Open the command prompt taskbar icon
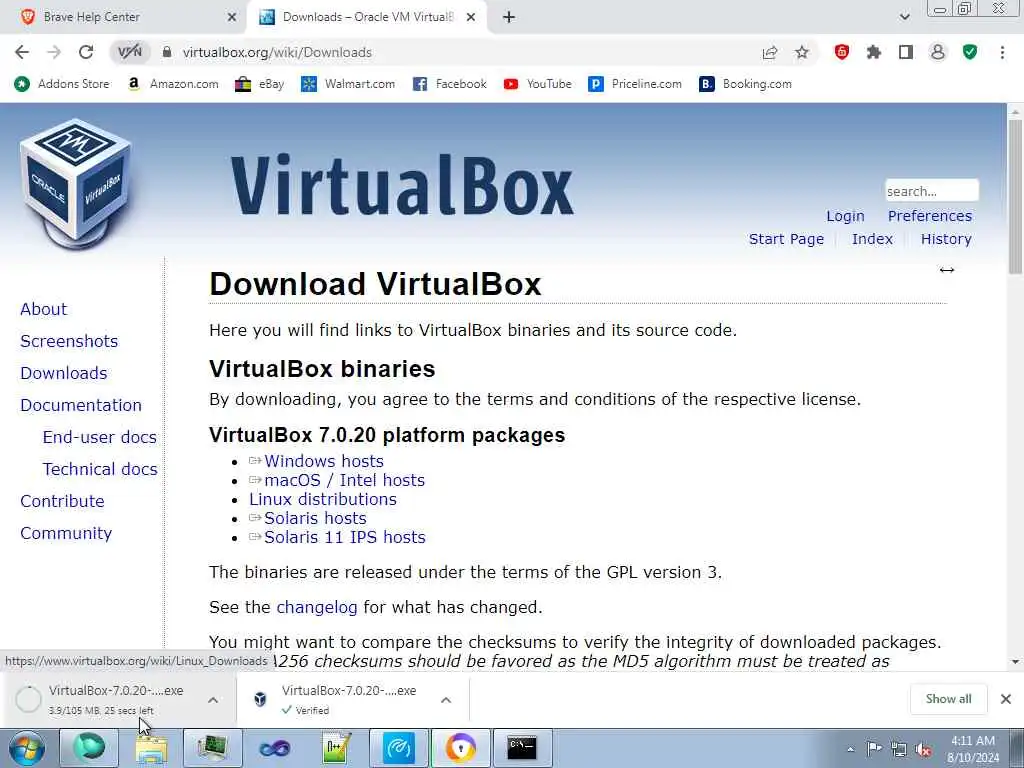 (x=522, y=748)
